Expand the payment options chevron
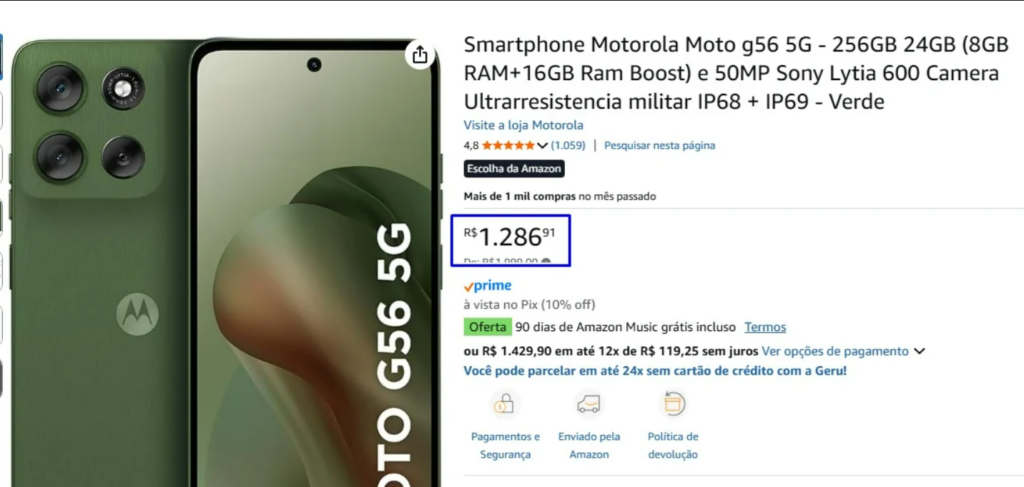This screenshot has width=1024, height=487. pyautogui.click(x=920, y=351)
